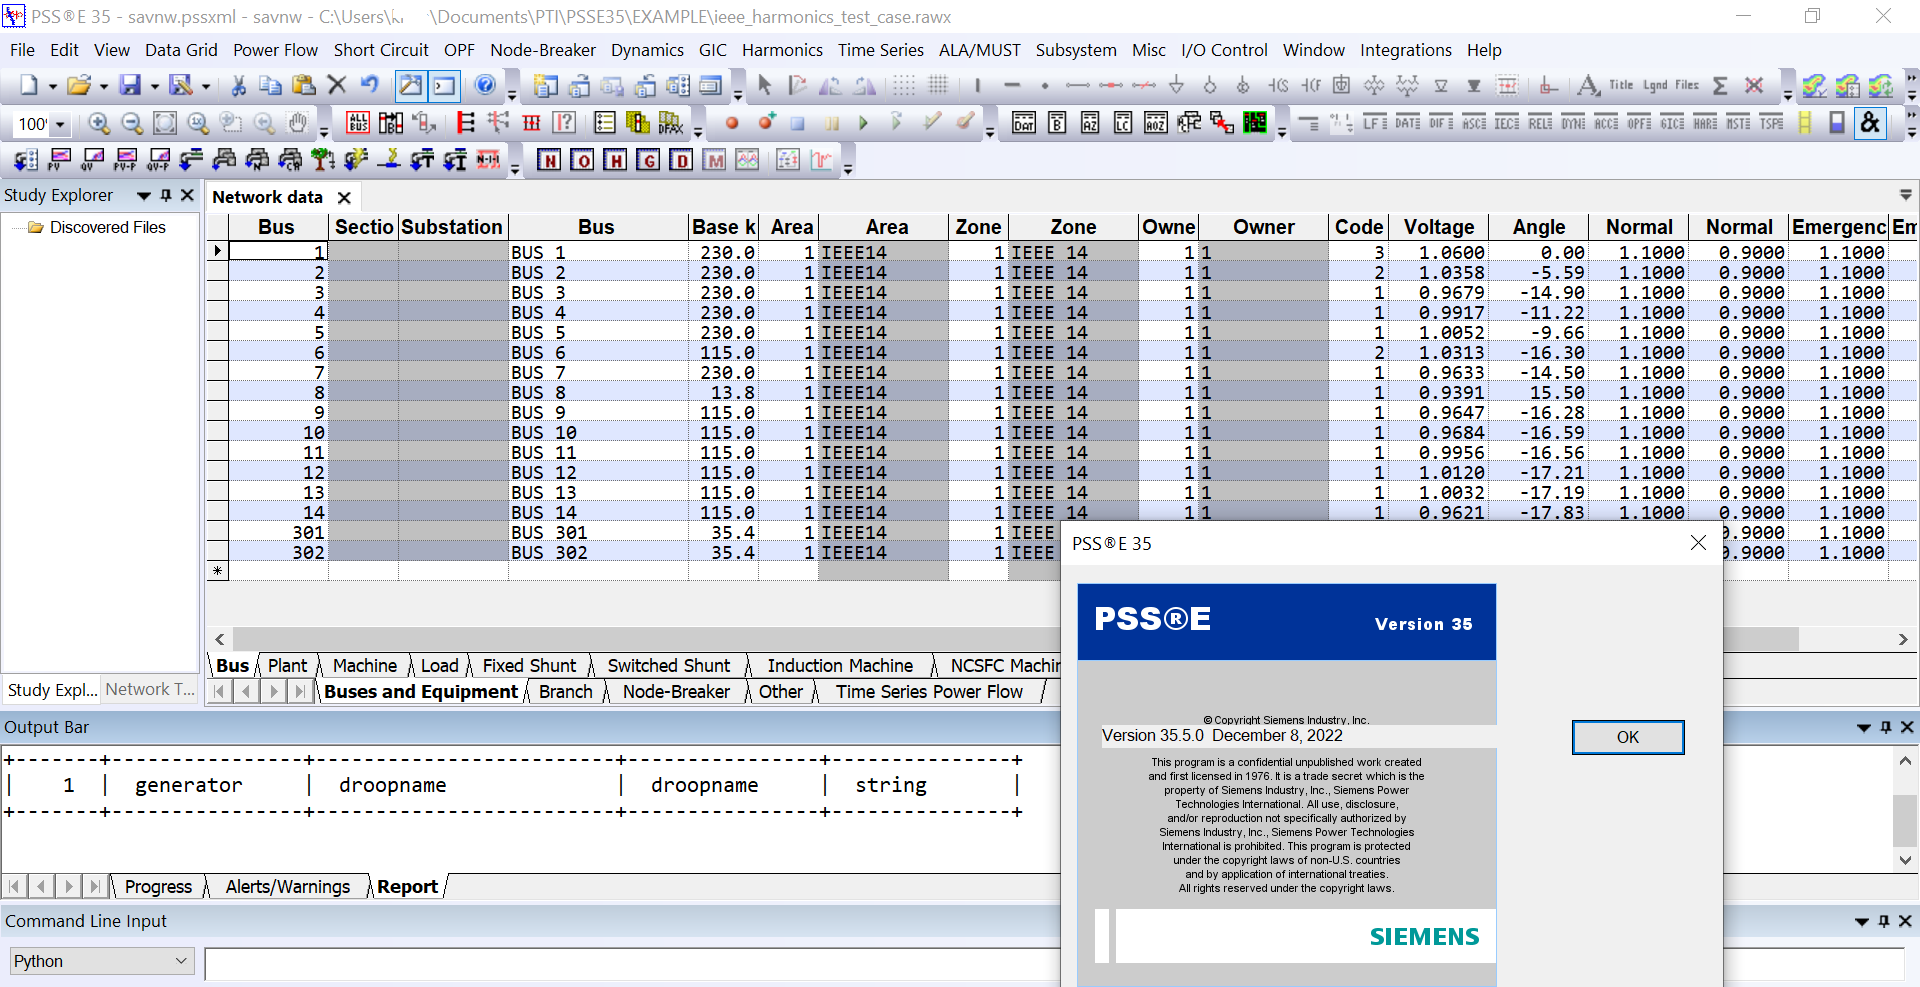Click the first contour map icon
1920x987 pixels.
pos(1814,86)
